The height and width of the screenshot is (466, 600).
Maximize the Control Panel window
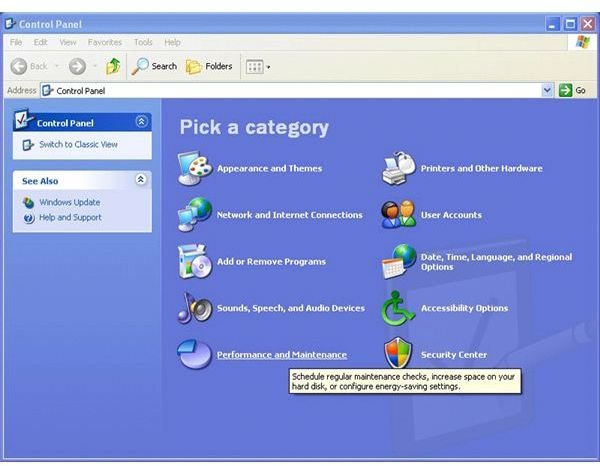[x=570, y=24]
